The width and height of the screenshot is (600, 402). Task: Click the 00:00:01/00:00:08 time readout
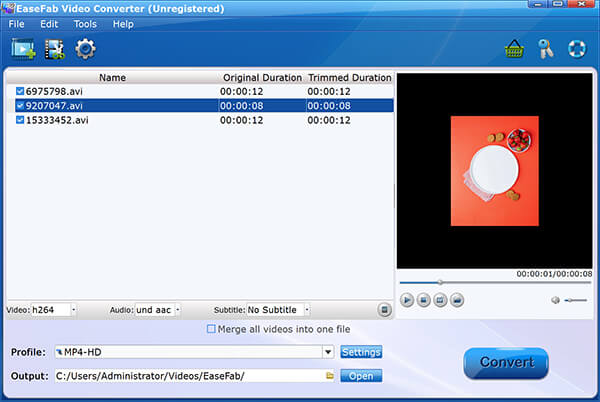coord(554,274)
